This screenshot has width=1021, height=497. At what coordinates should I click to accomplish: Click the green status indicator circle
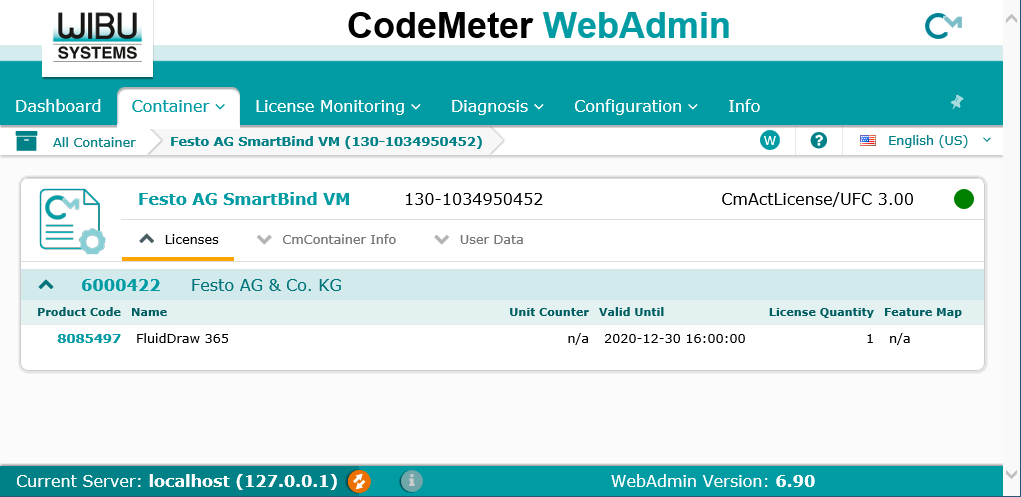point(963,199)
